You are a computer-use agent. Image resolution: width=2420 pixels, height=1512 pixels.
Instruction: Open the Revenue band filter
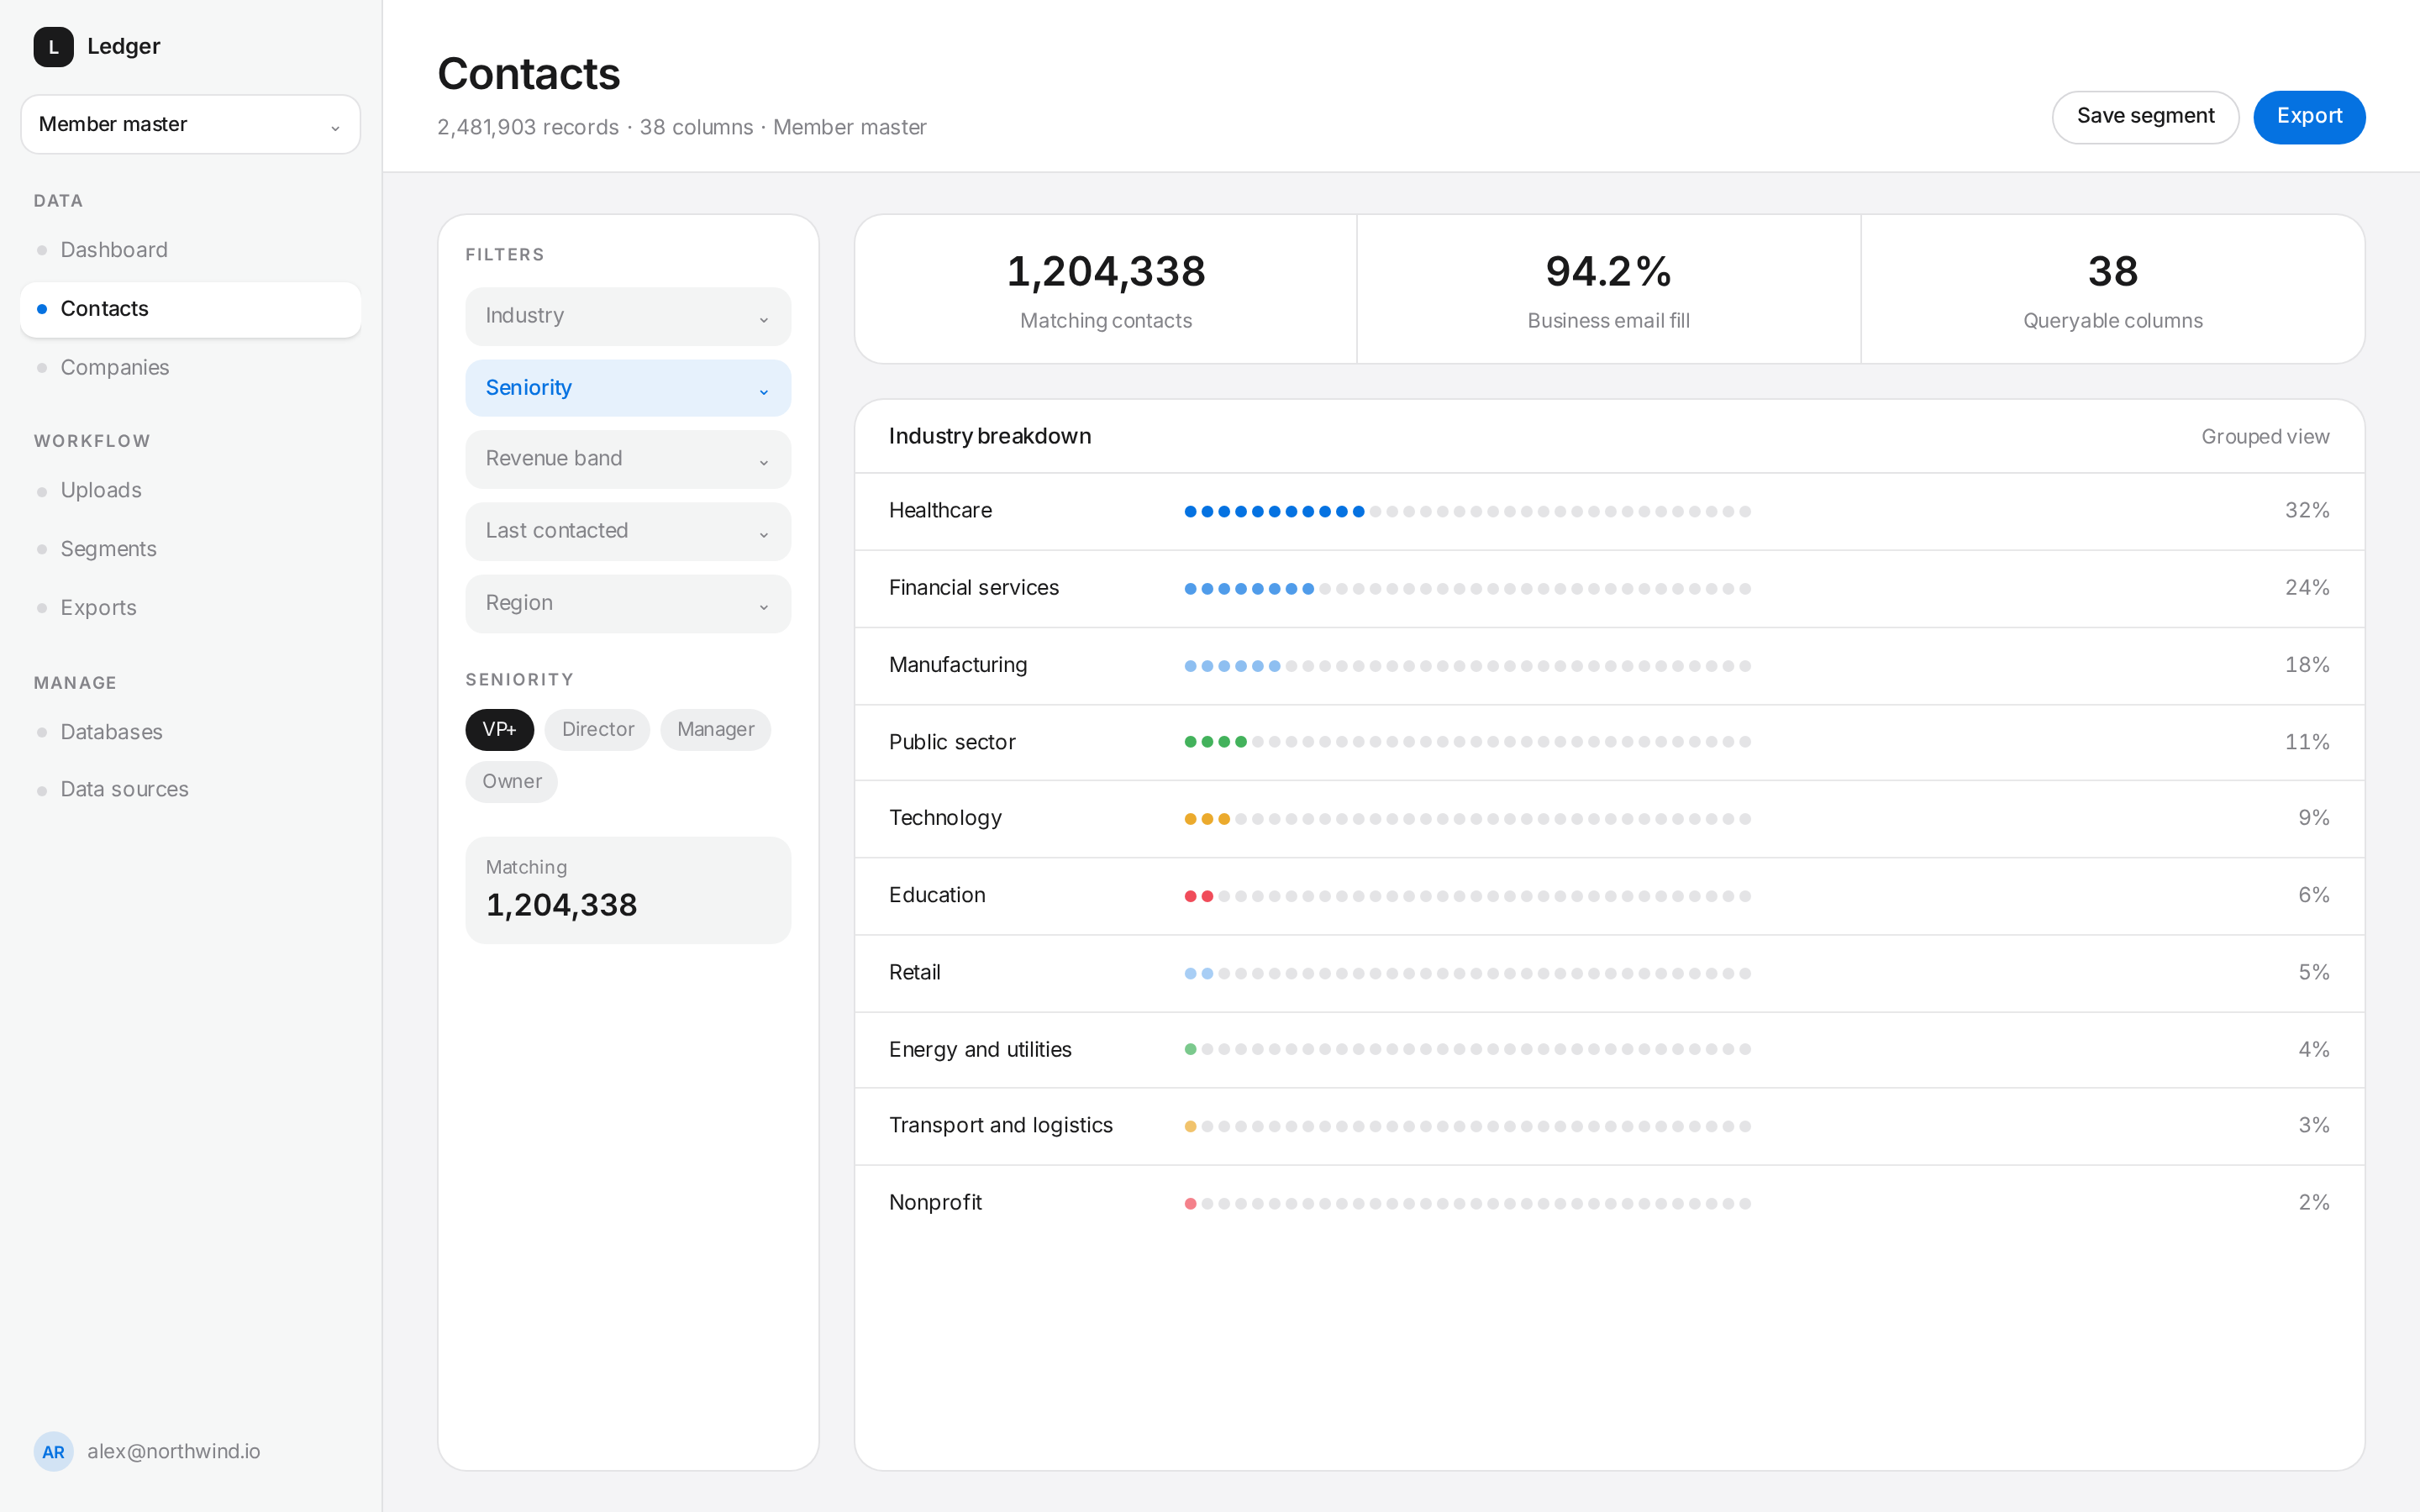click(x=628, y=459)
